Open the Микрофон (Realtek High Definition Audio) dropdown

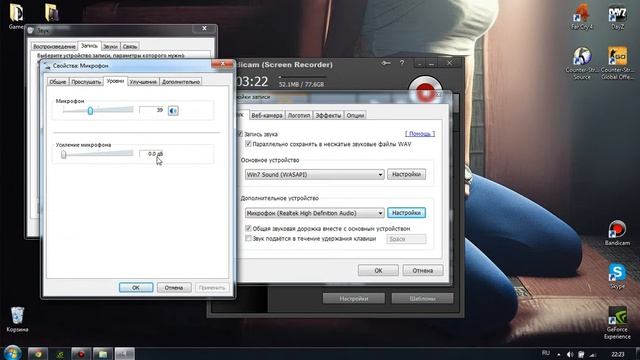314,213
